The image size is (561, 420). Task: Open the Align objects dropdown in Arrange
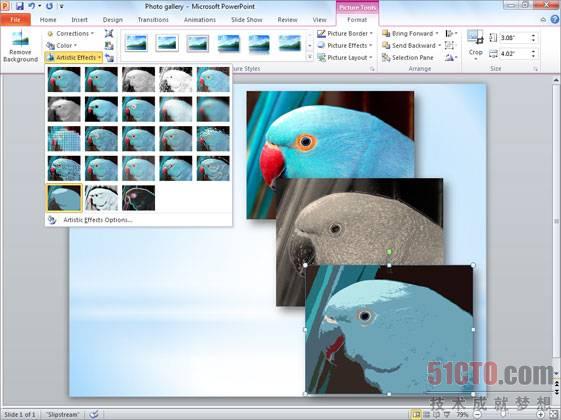[451, 34]
